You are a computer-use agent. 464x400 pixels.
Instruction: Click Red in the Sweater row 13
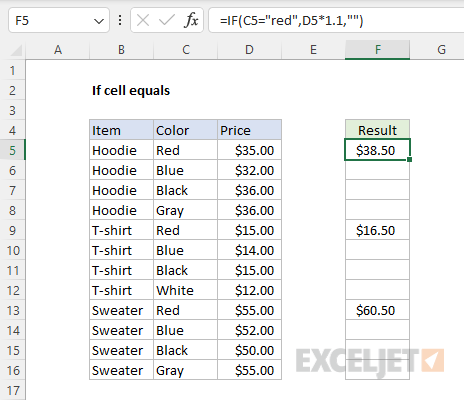point(185,310)
